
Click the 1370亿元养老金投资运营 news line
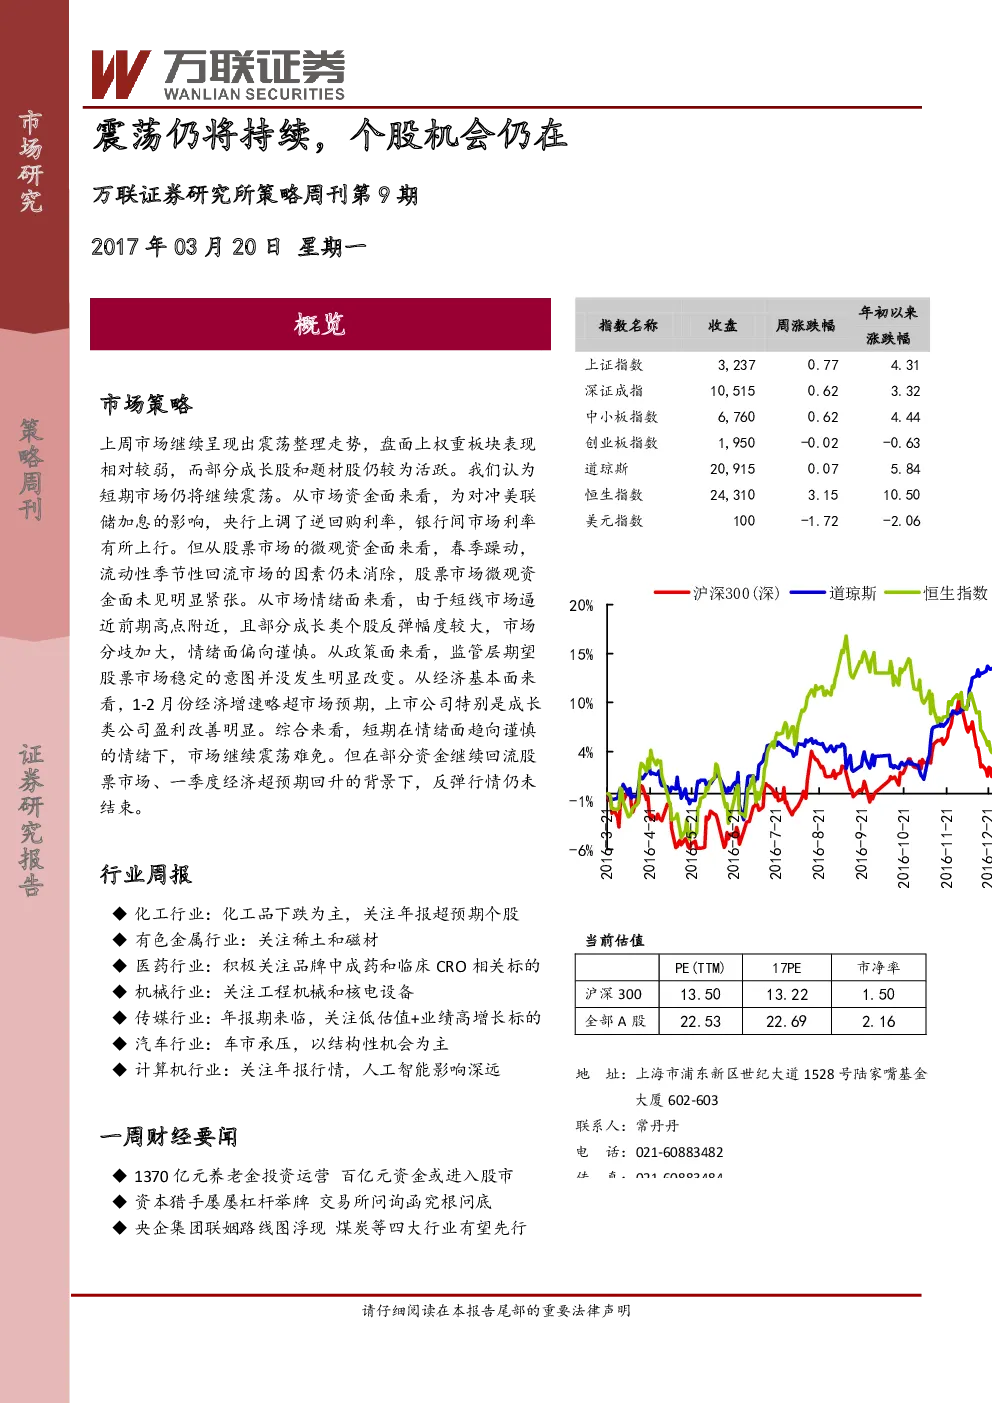pyautogui.click(x=313, y=1176)
